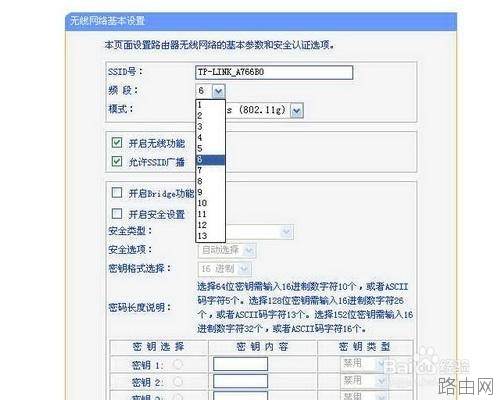This screenshot has width=500, height=400.
Task: Click the 密钥选择 column header
Action: click(x=158, y=347)
